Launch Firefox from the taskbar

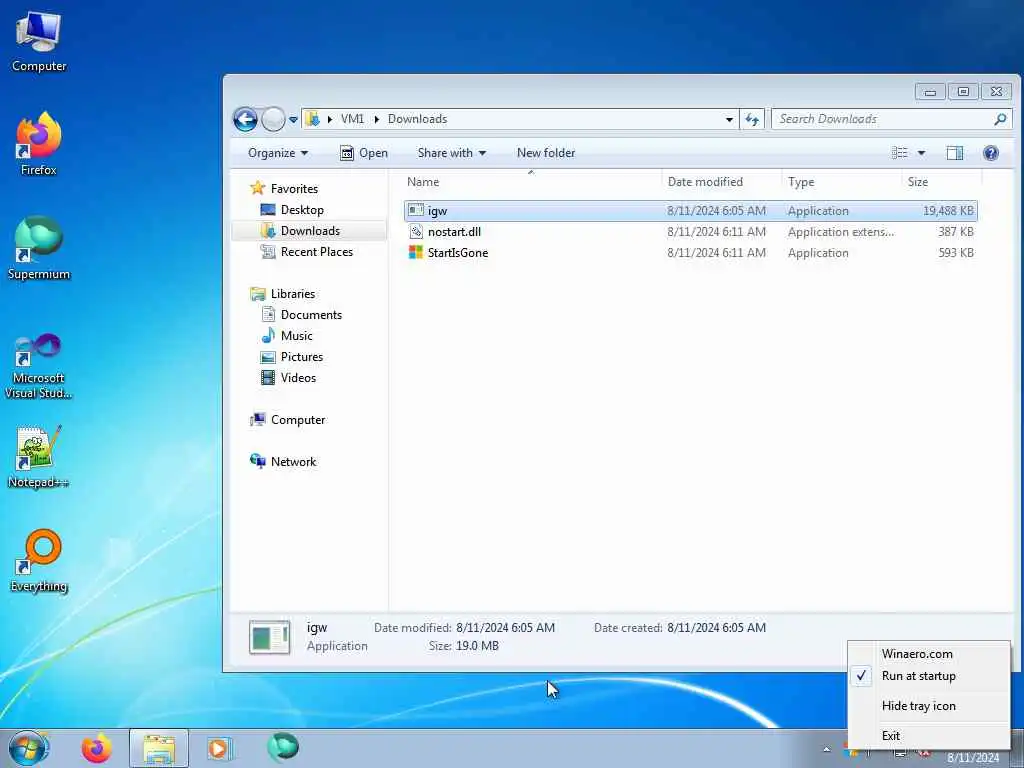[x=97, y=748]
